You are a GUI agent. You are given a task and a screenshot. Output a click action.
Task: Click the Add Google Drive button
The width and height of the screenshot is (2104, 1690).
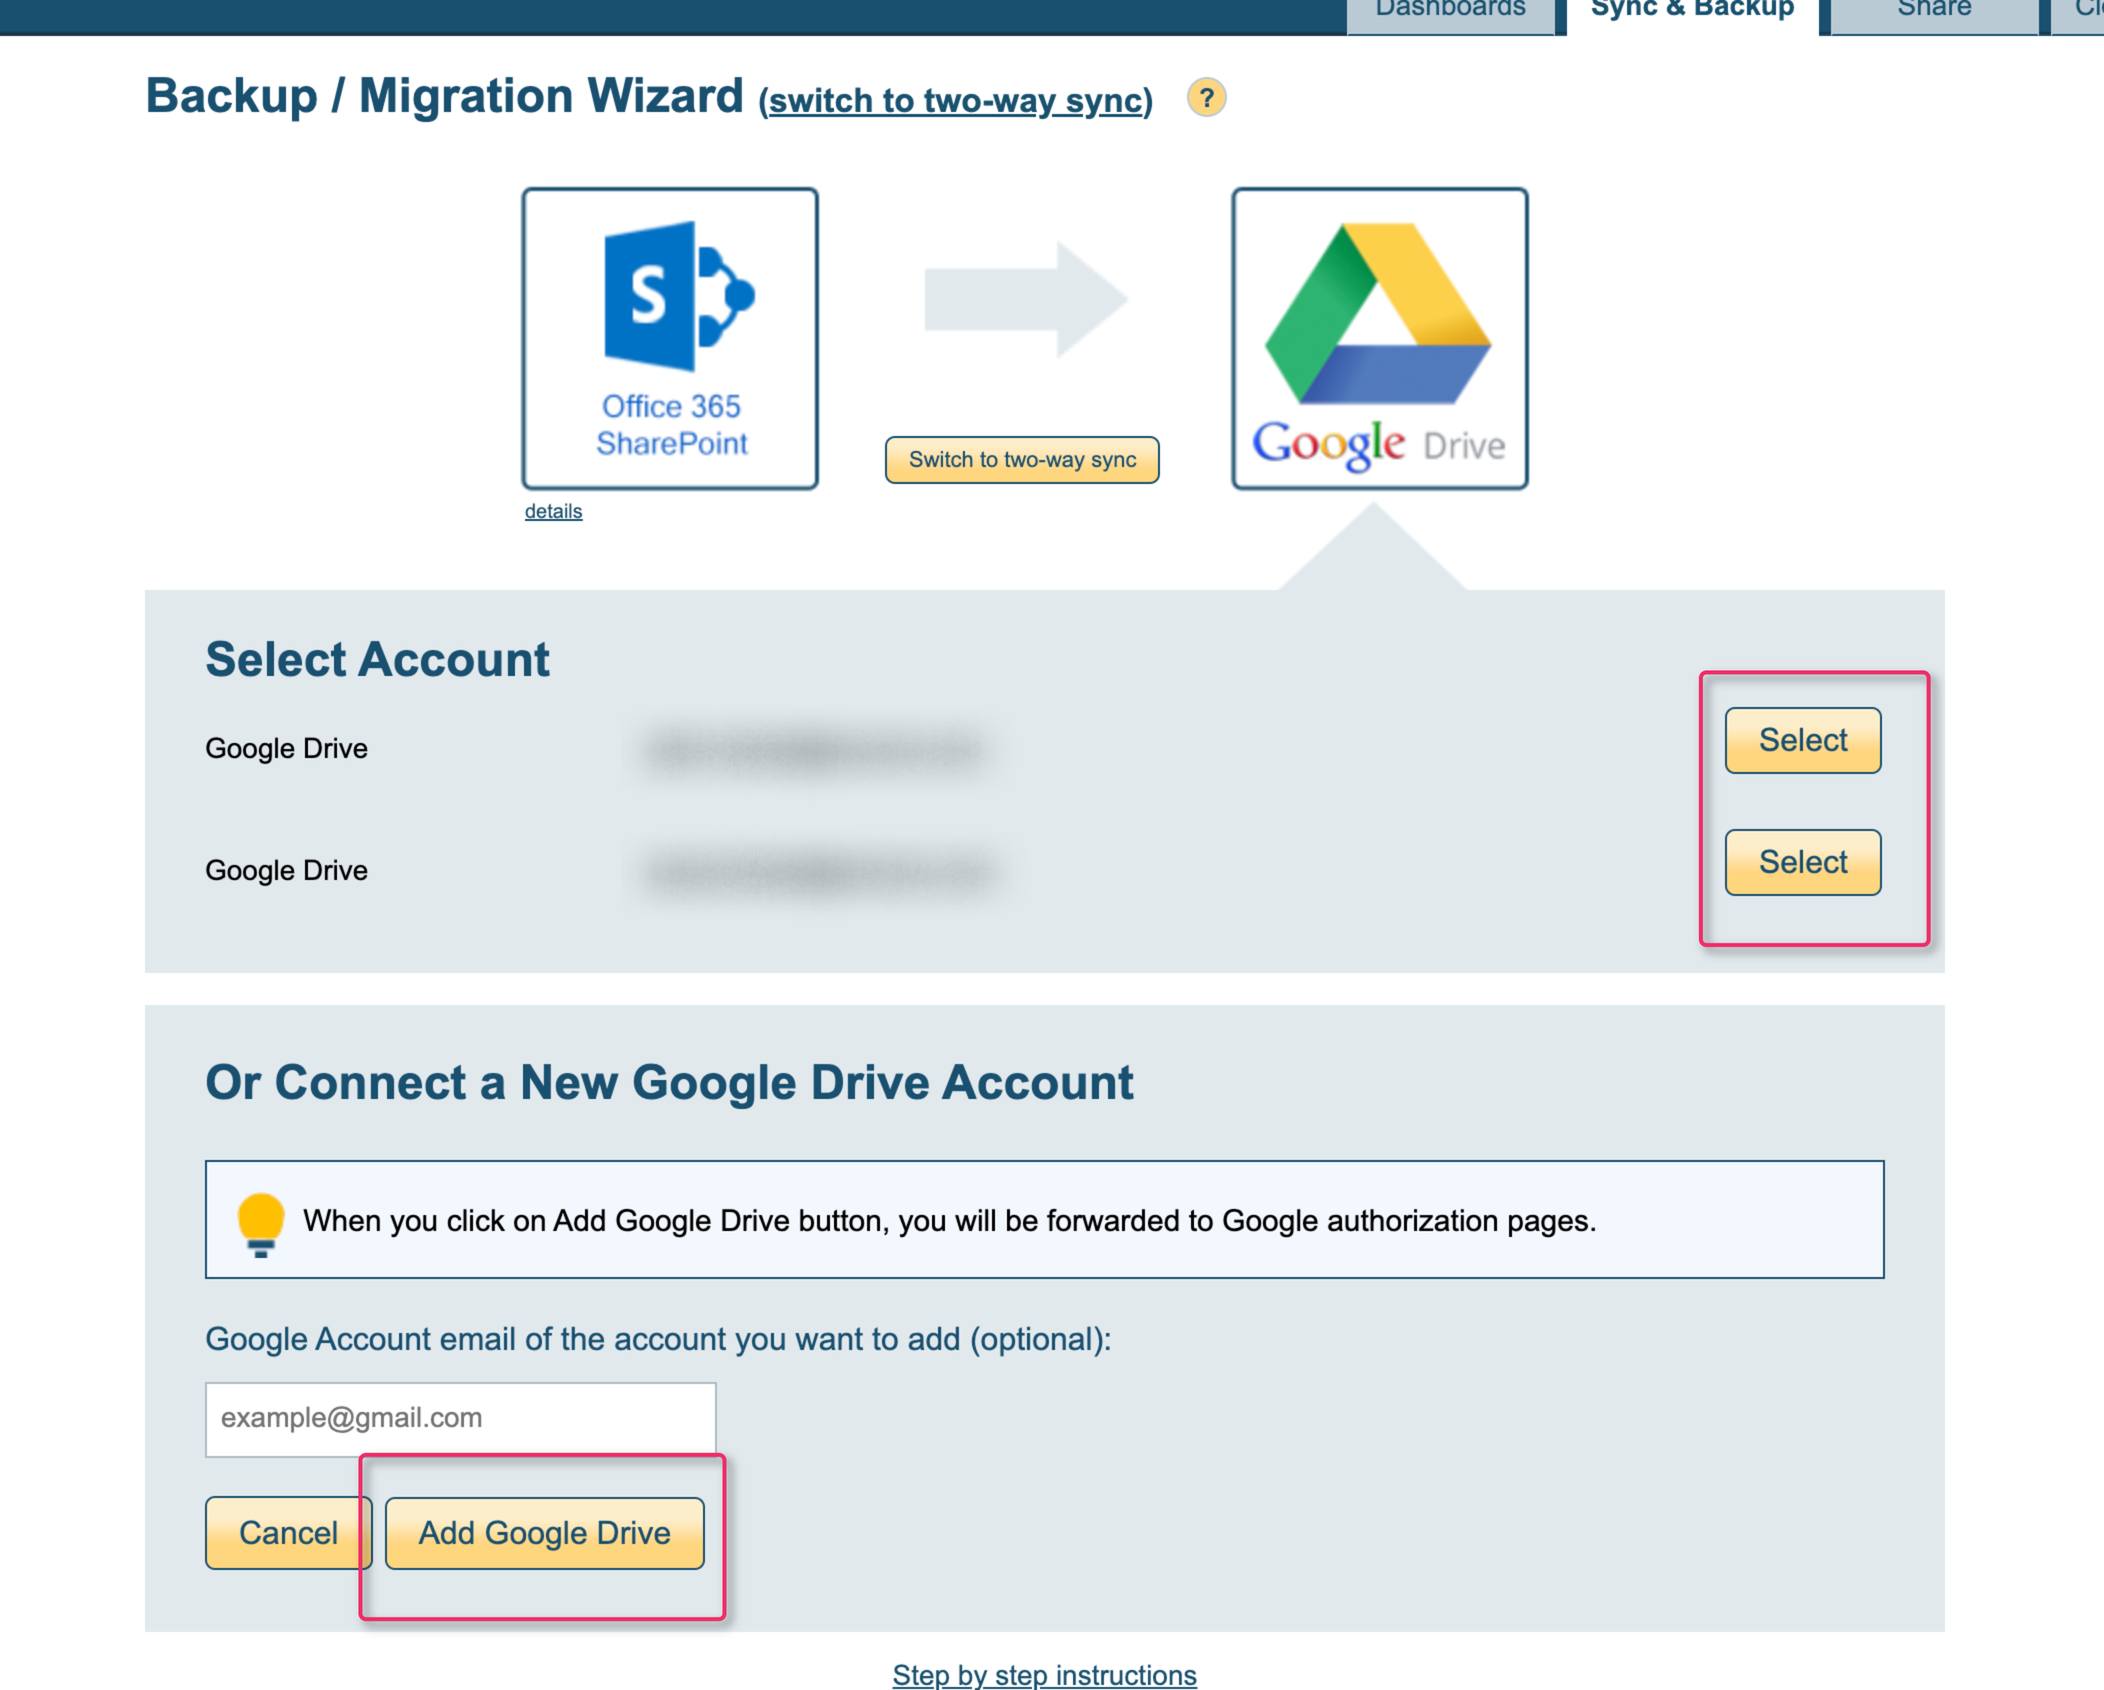tap(545, 1533)
